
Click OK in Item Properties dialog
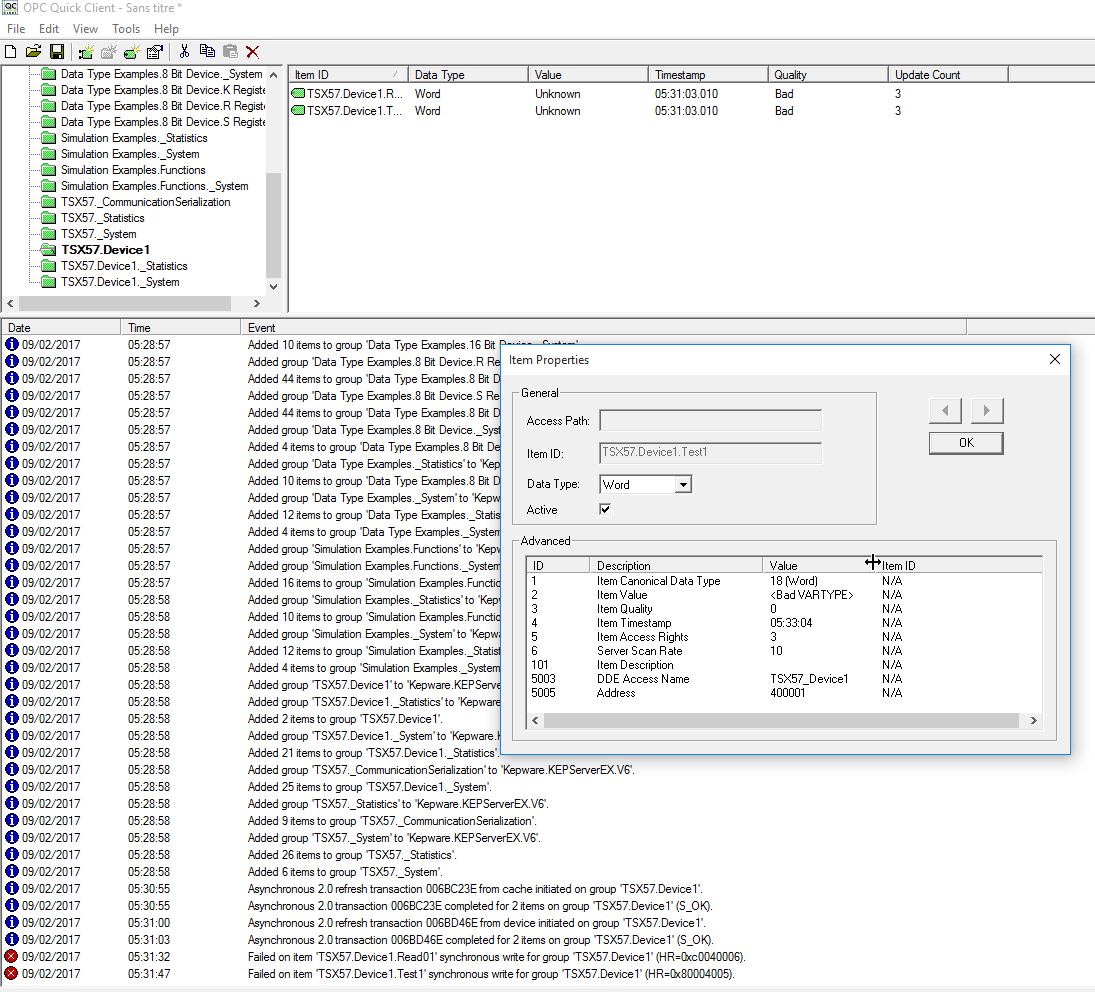(965, 443)
